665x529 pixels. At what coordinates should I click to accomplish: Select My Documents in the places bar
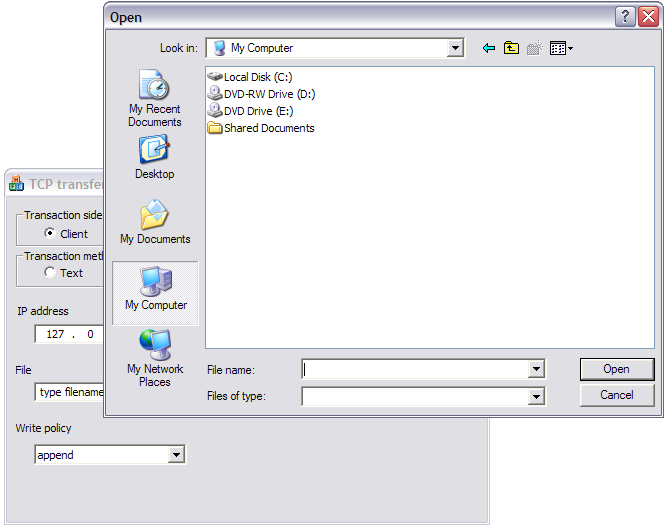(155, 222)
